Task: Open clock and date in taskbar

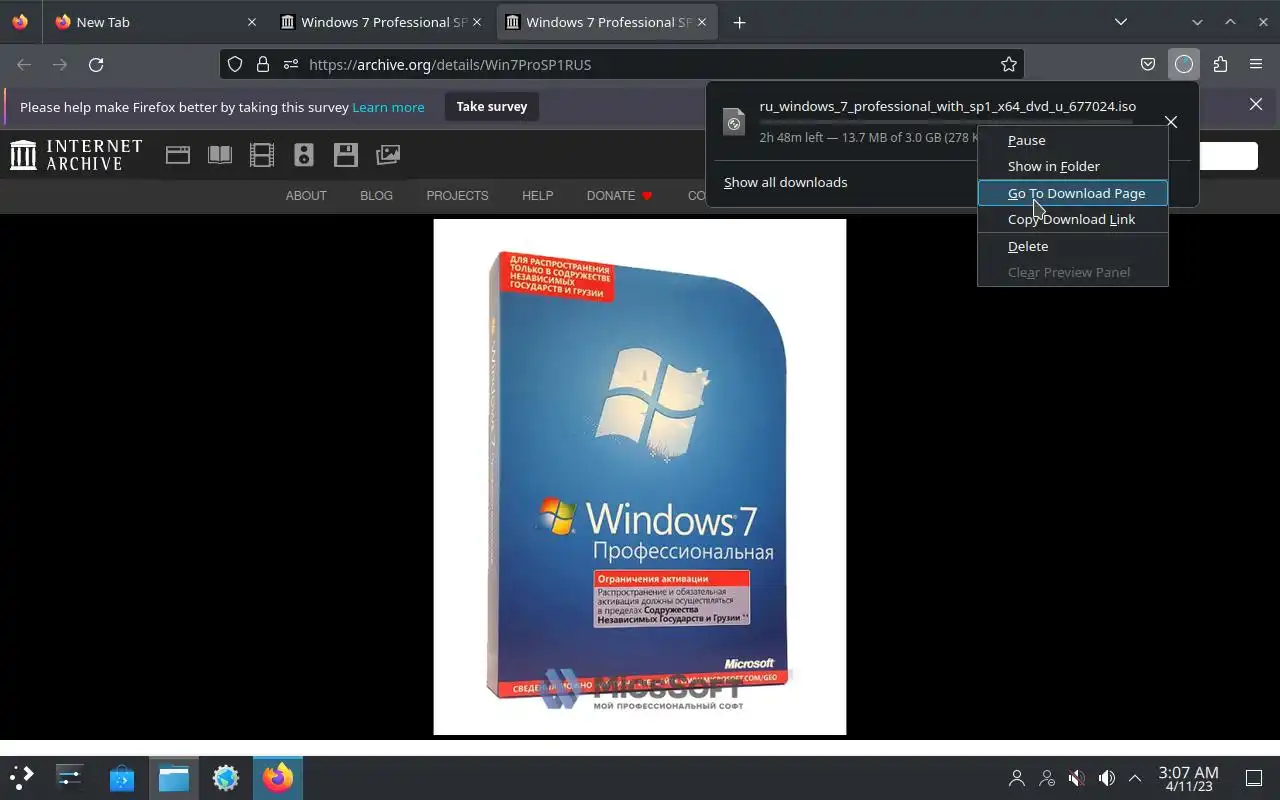Action: point(1188,778)
